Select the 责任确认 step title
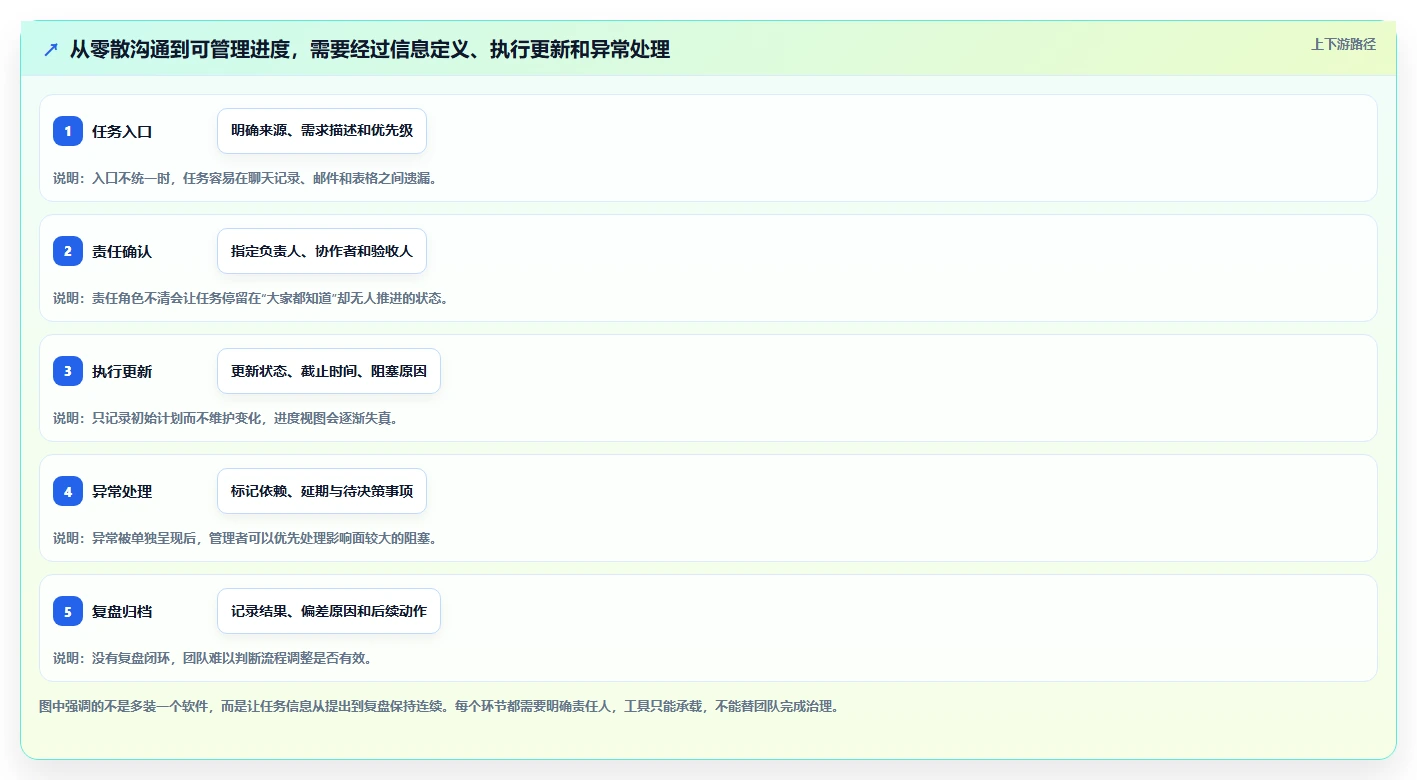This screenshot has width=1417, height=780. point(122,252)
